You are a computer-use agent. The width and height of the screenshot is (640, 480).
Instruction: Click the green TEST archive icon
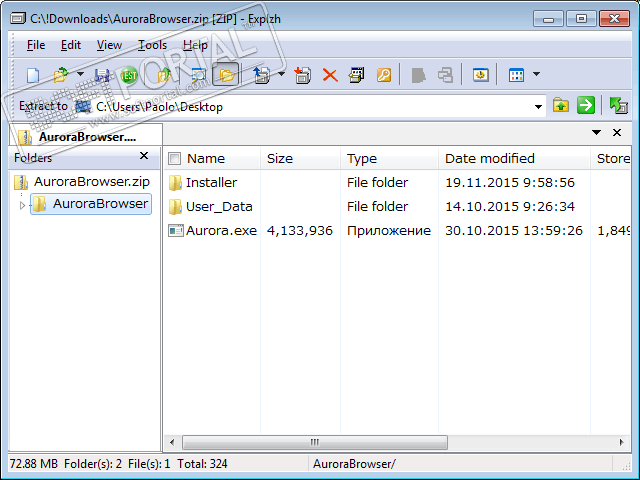(x=129, y=75)
